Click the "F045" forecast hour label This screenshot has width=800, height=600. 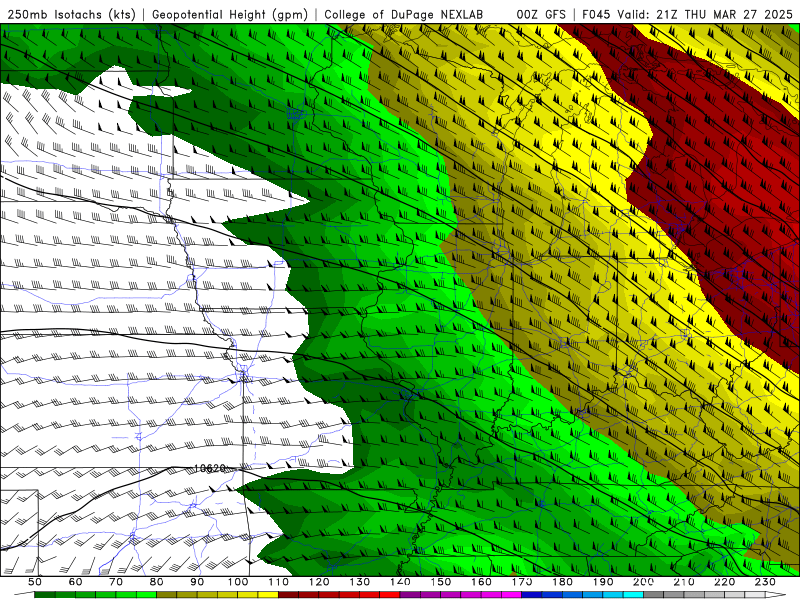(596, 14)
